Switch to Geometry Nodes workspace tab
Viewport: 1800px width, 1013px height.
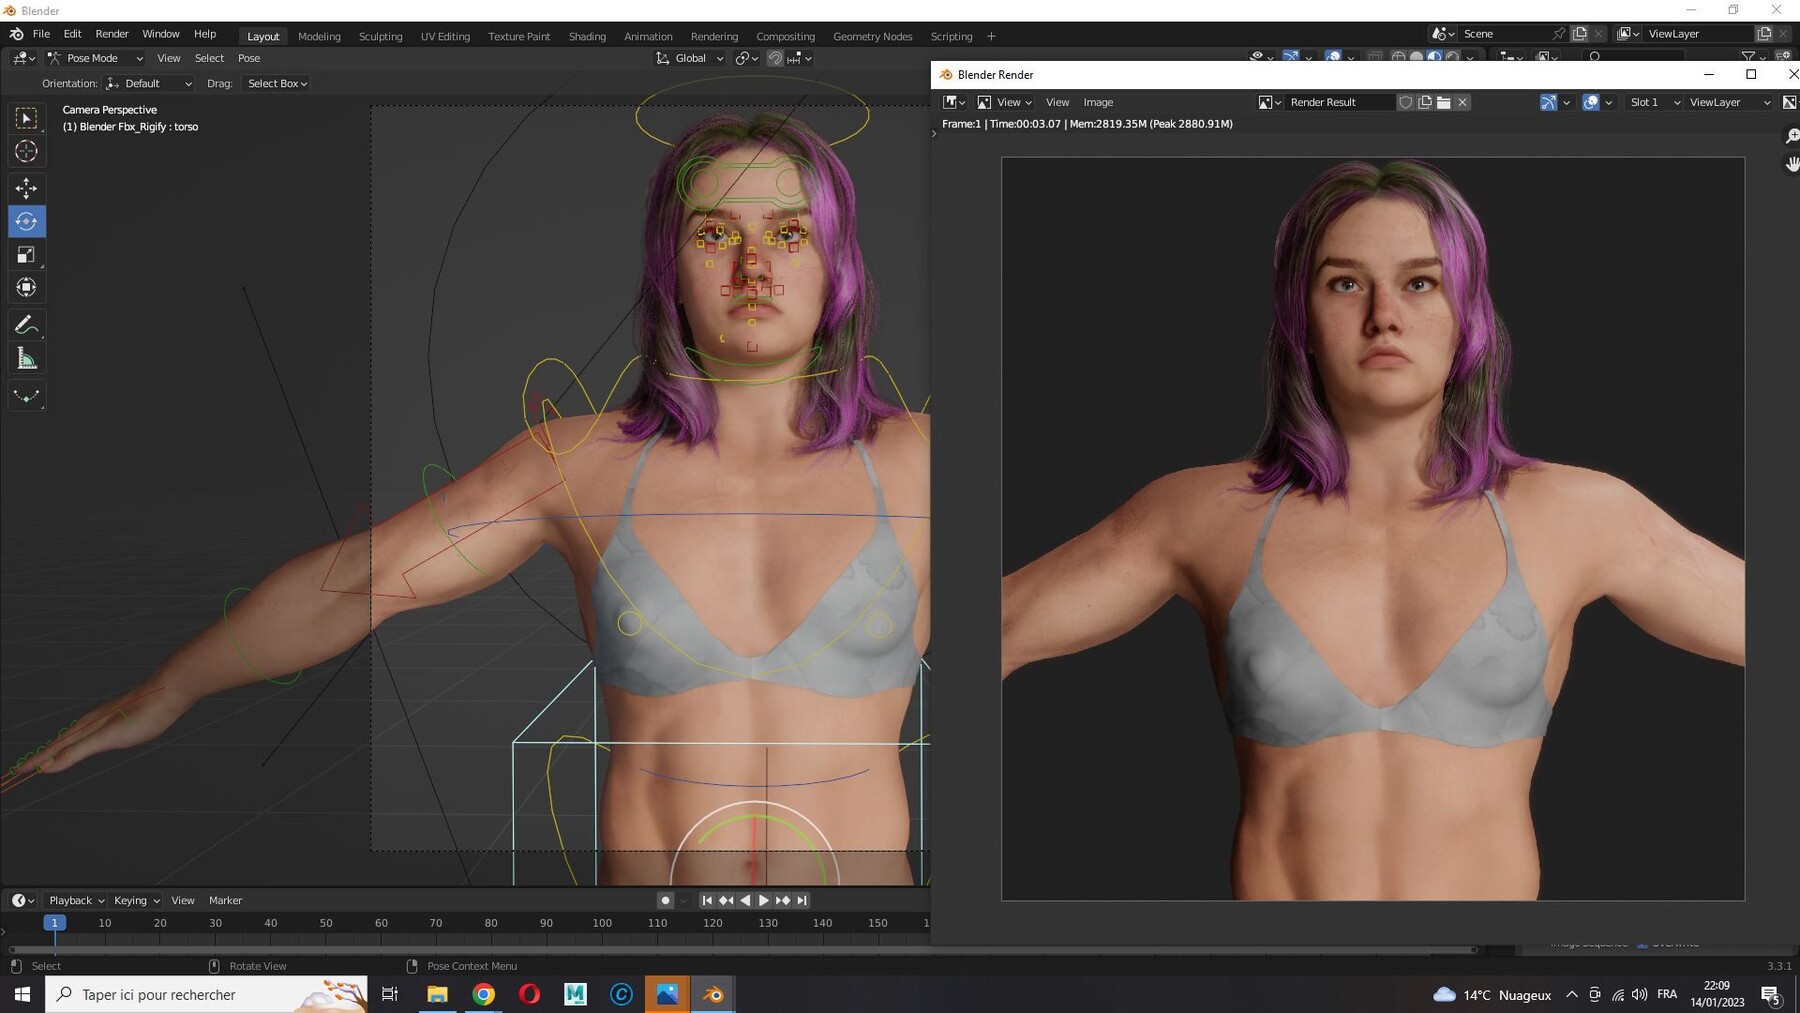872,36
